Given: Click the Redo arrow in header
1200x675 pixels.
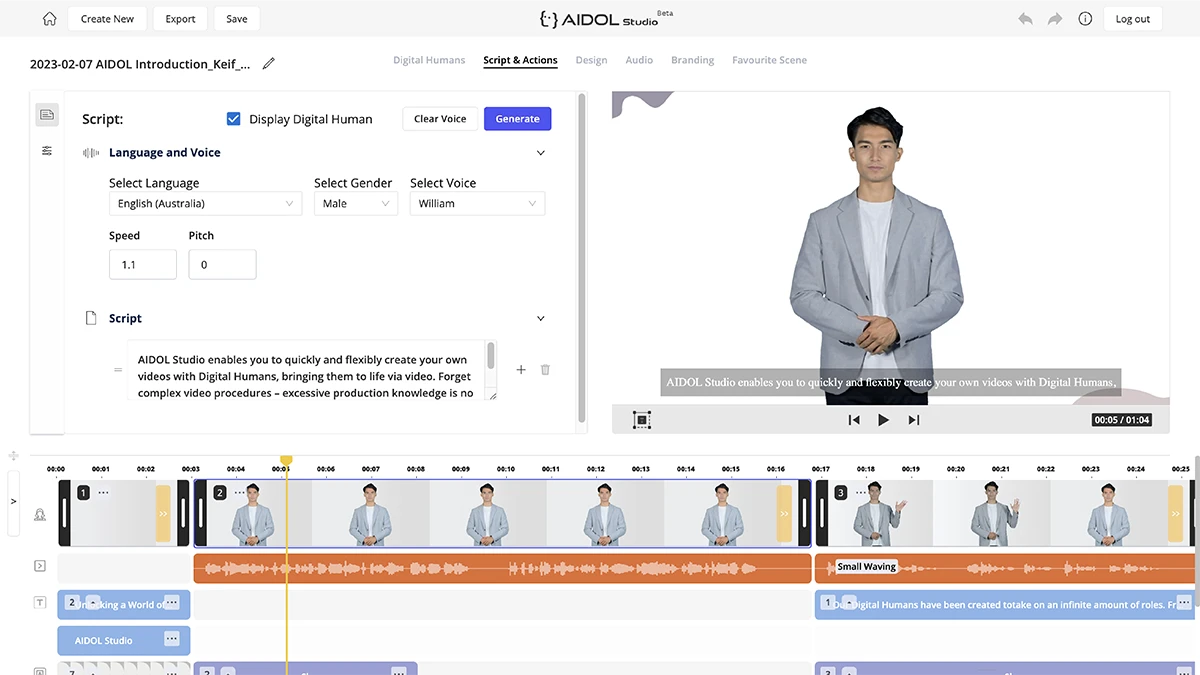Looking at the screenshot, I should tap(1055, 19).
